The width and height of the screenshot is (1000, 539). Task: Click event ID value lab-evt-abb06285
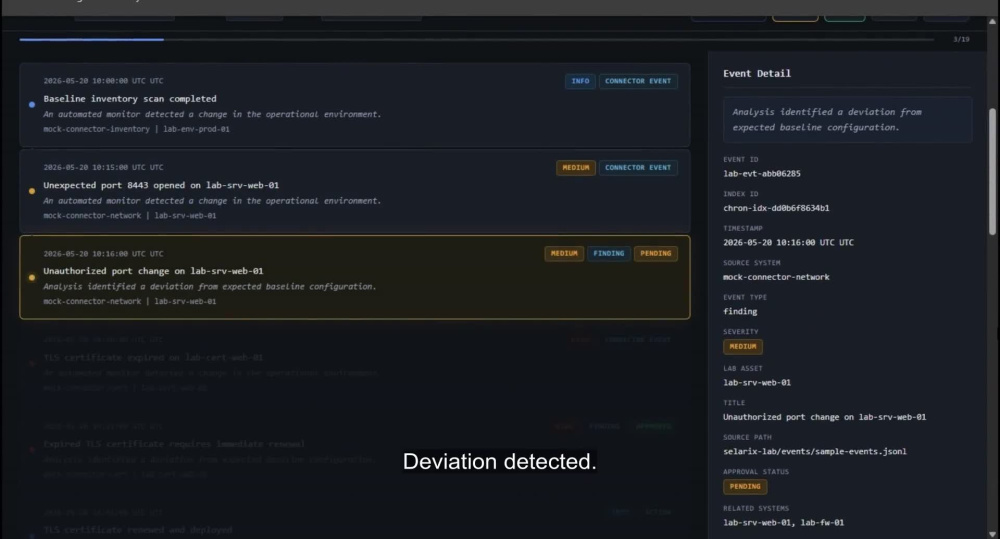coord(761,174)
